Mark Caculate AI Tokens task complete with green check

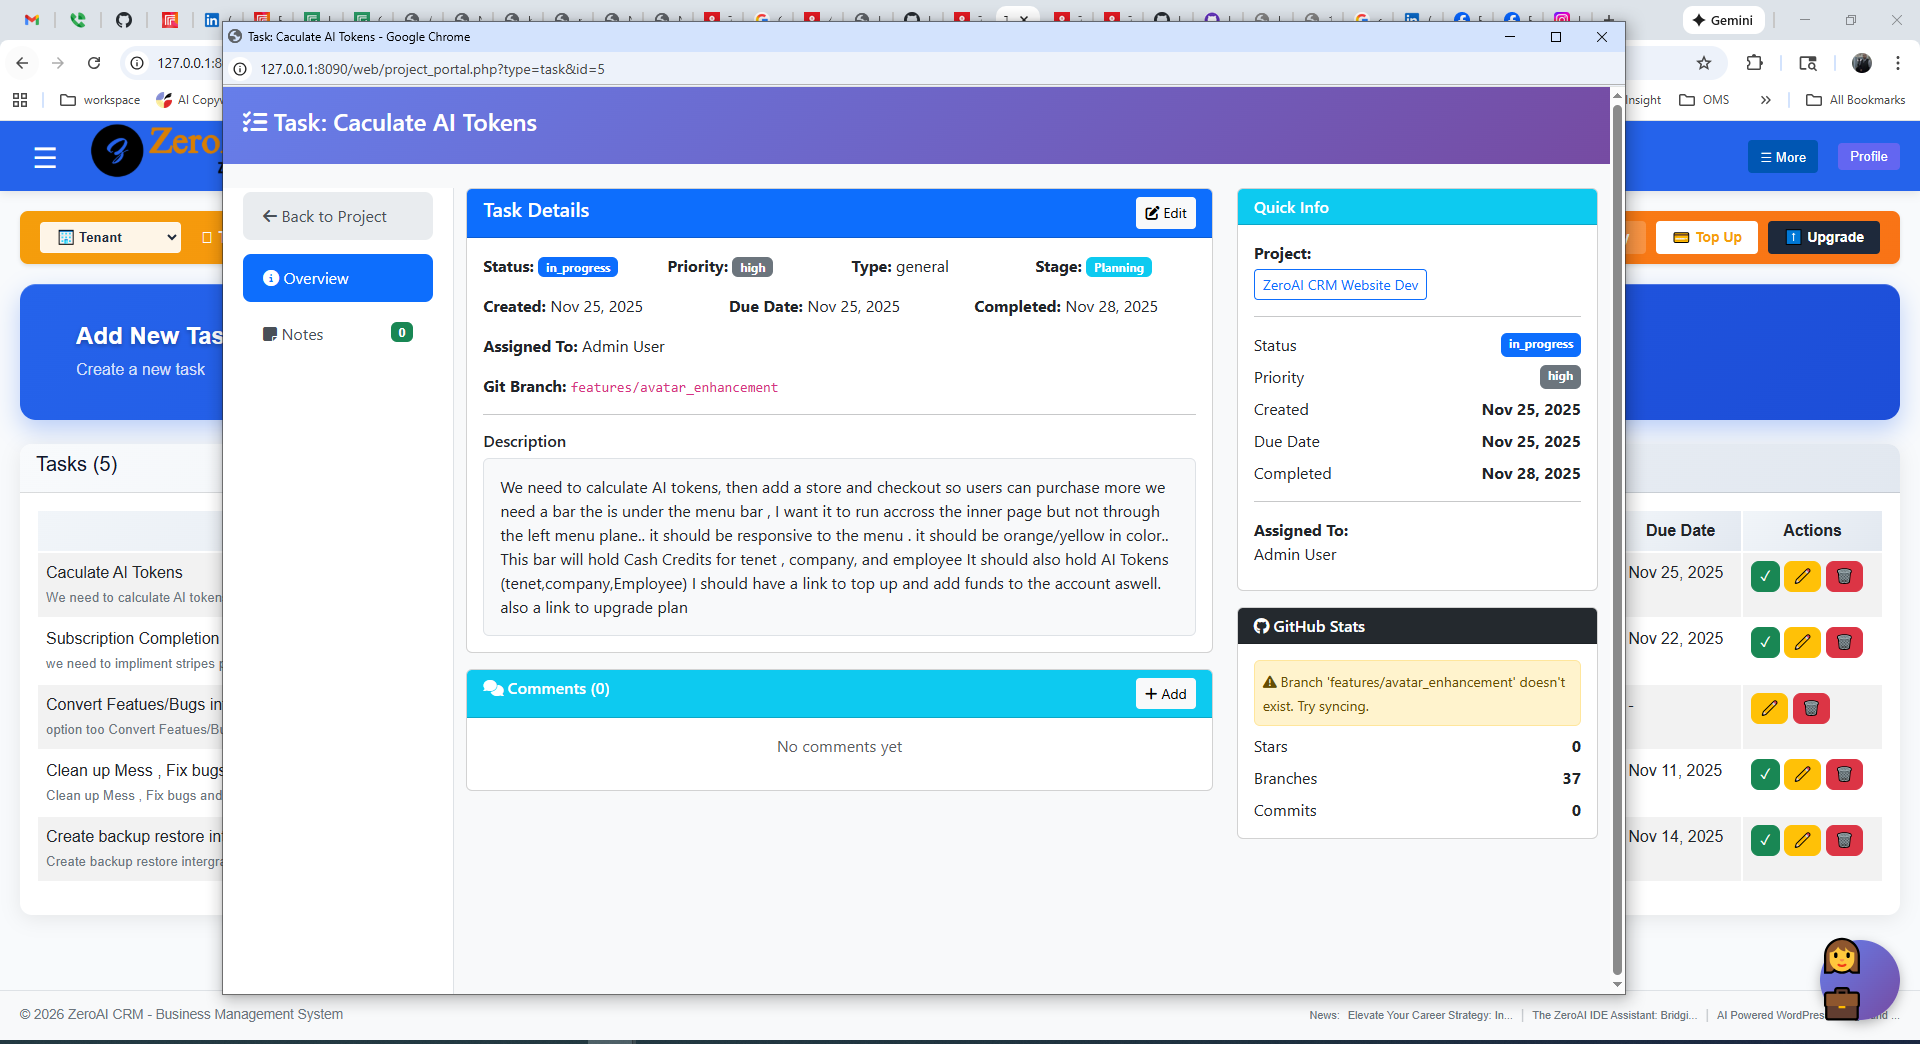(1765, 577)
